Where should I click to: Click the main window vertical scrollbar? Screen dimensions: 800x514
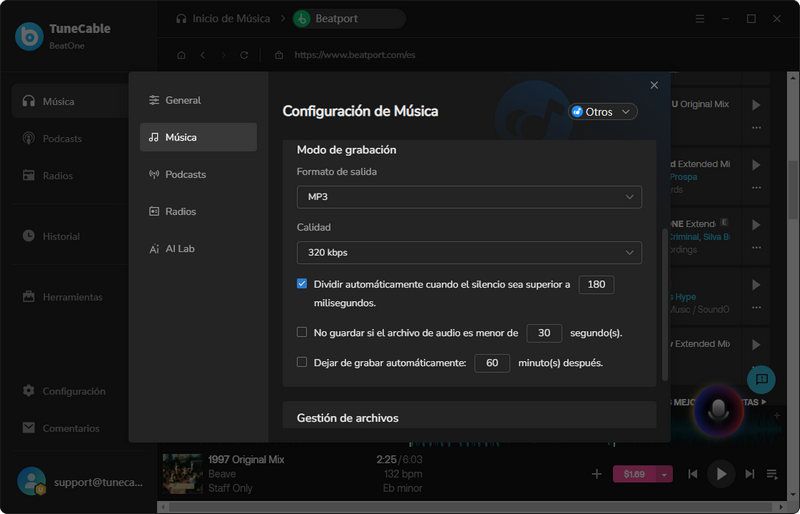click(x=792, y=189)
